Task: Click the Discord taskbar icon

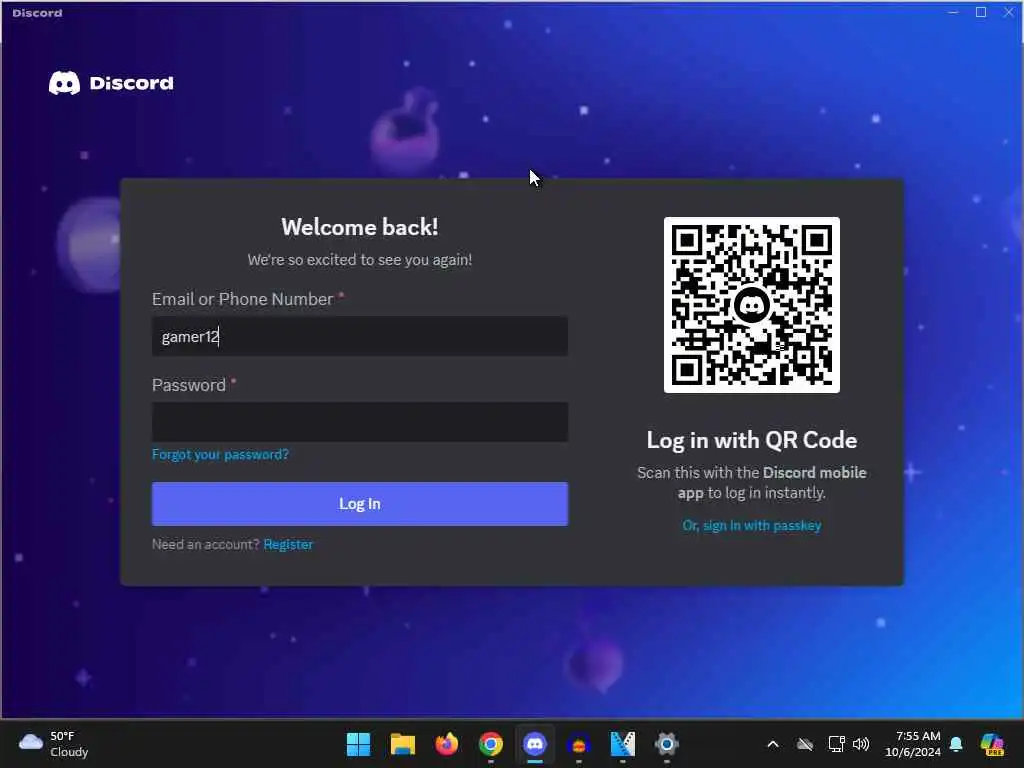Action: 535,744
